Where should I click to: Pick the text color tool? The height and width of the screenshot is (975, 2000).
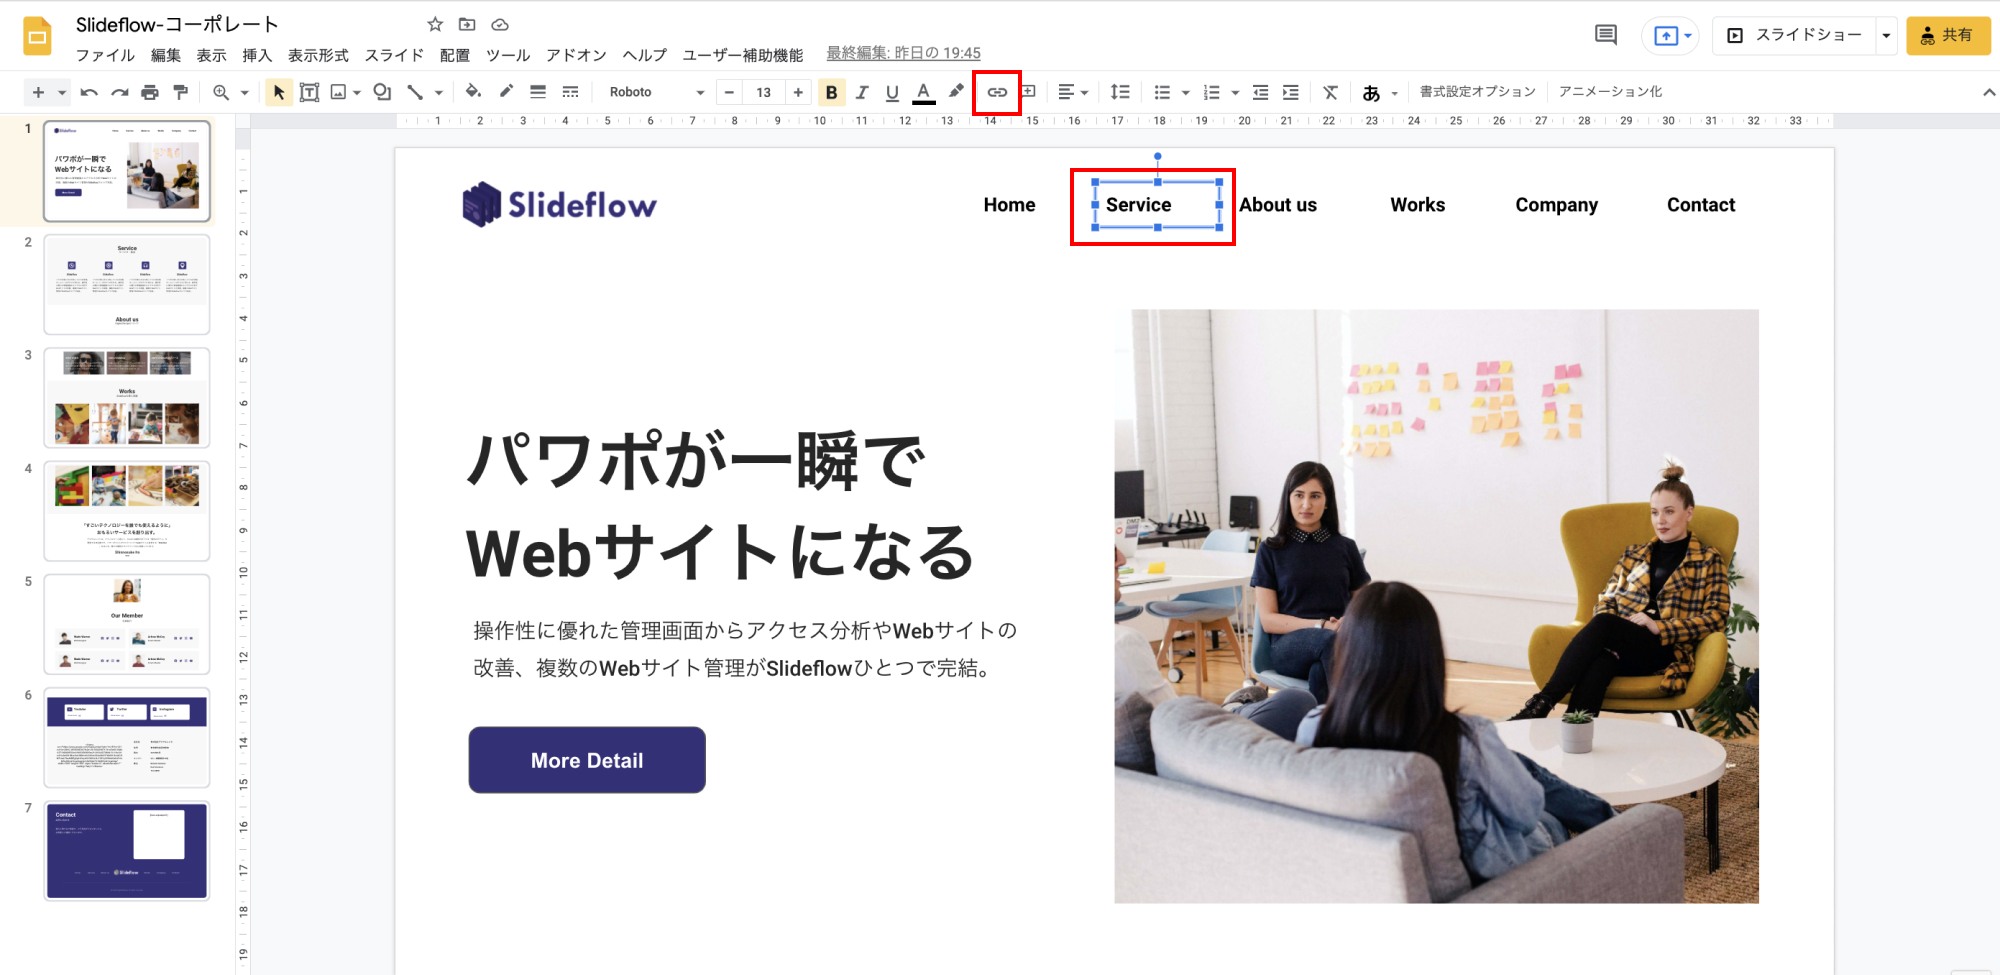924,92
